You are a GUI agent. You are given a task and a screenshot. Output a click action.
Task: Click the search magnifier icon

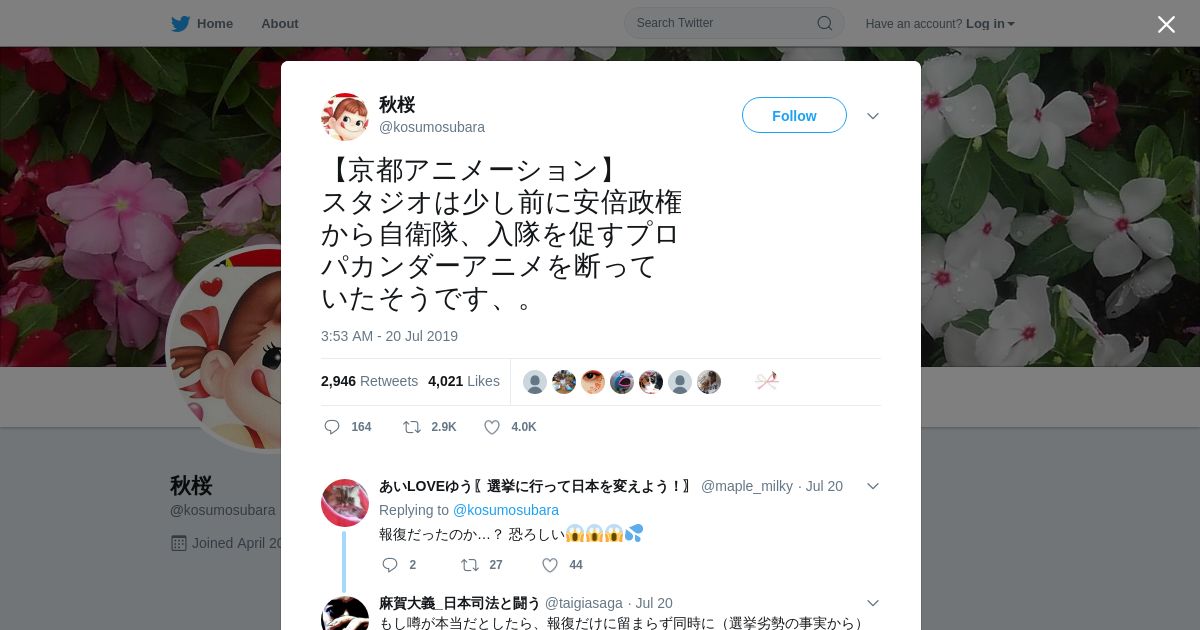point(824,23)
